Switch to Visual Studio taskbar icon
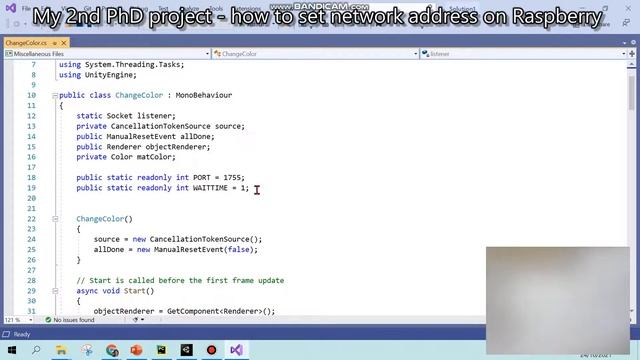 pos(236,350)
